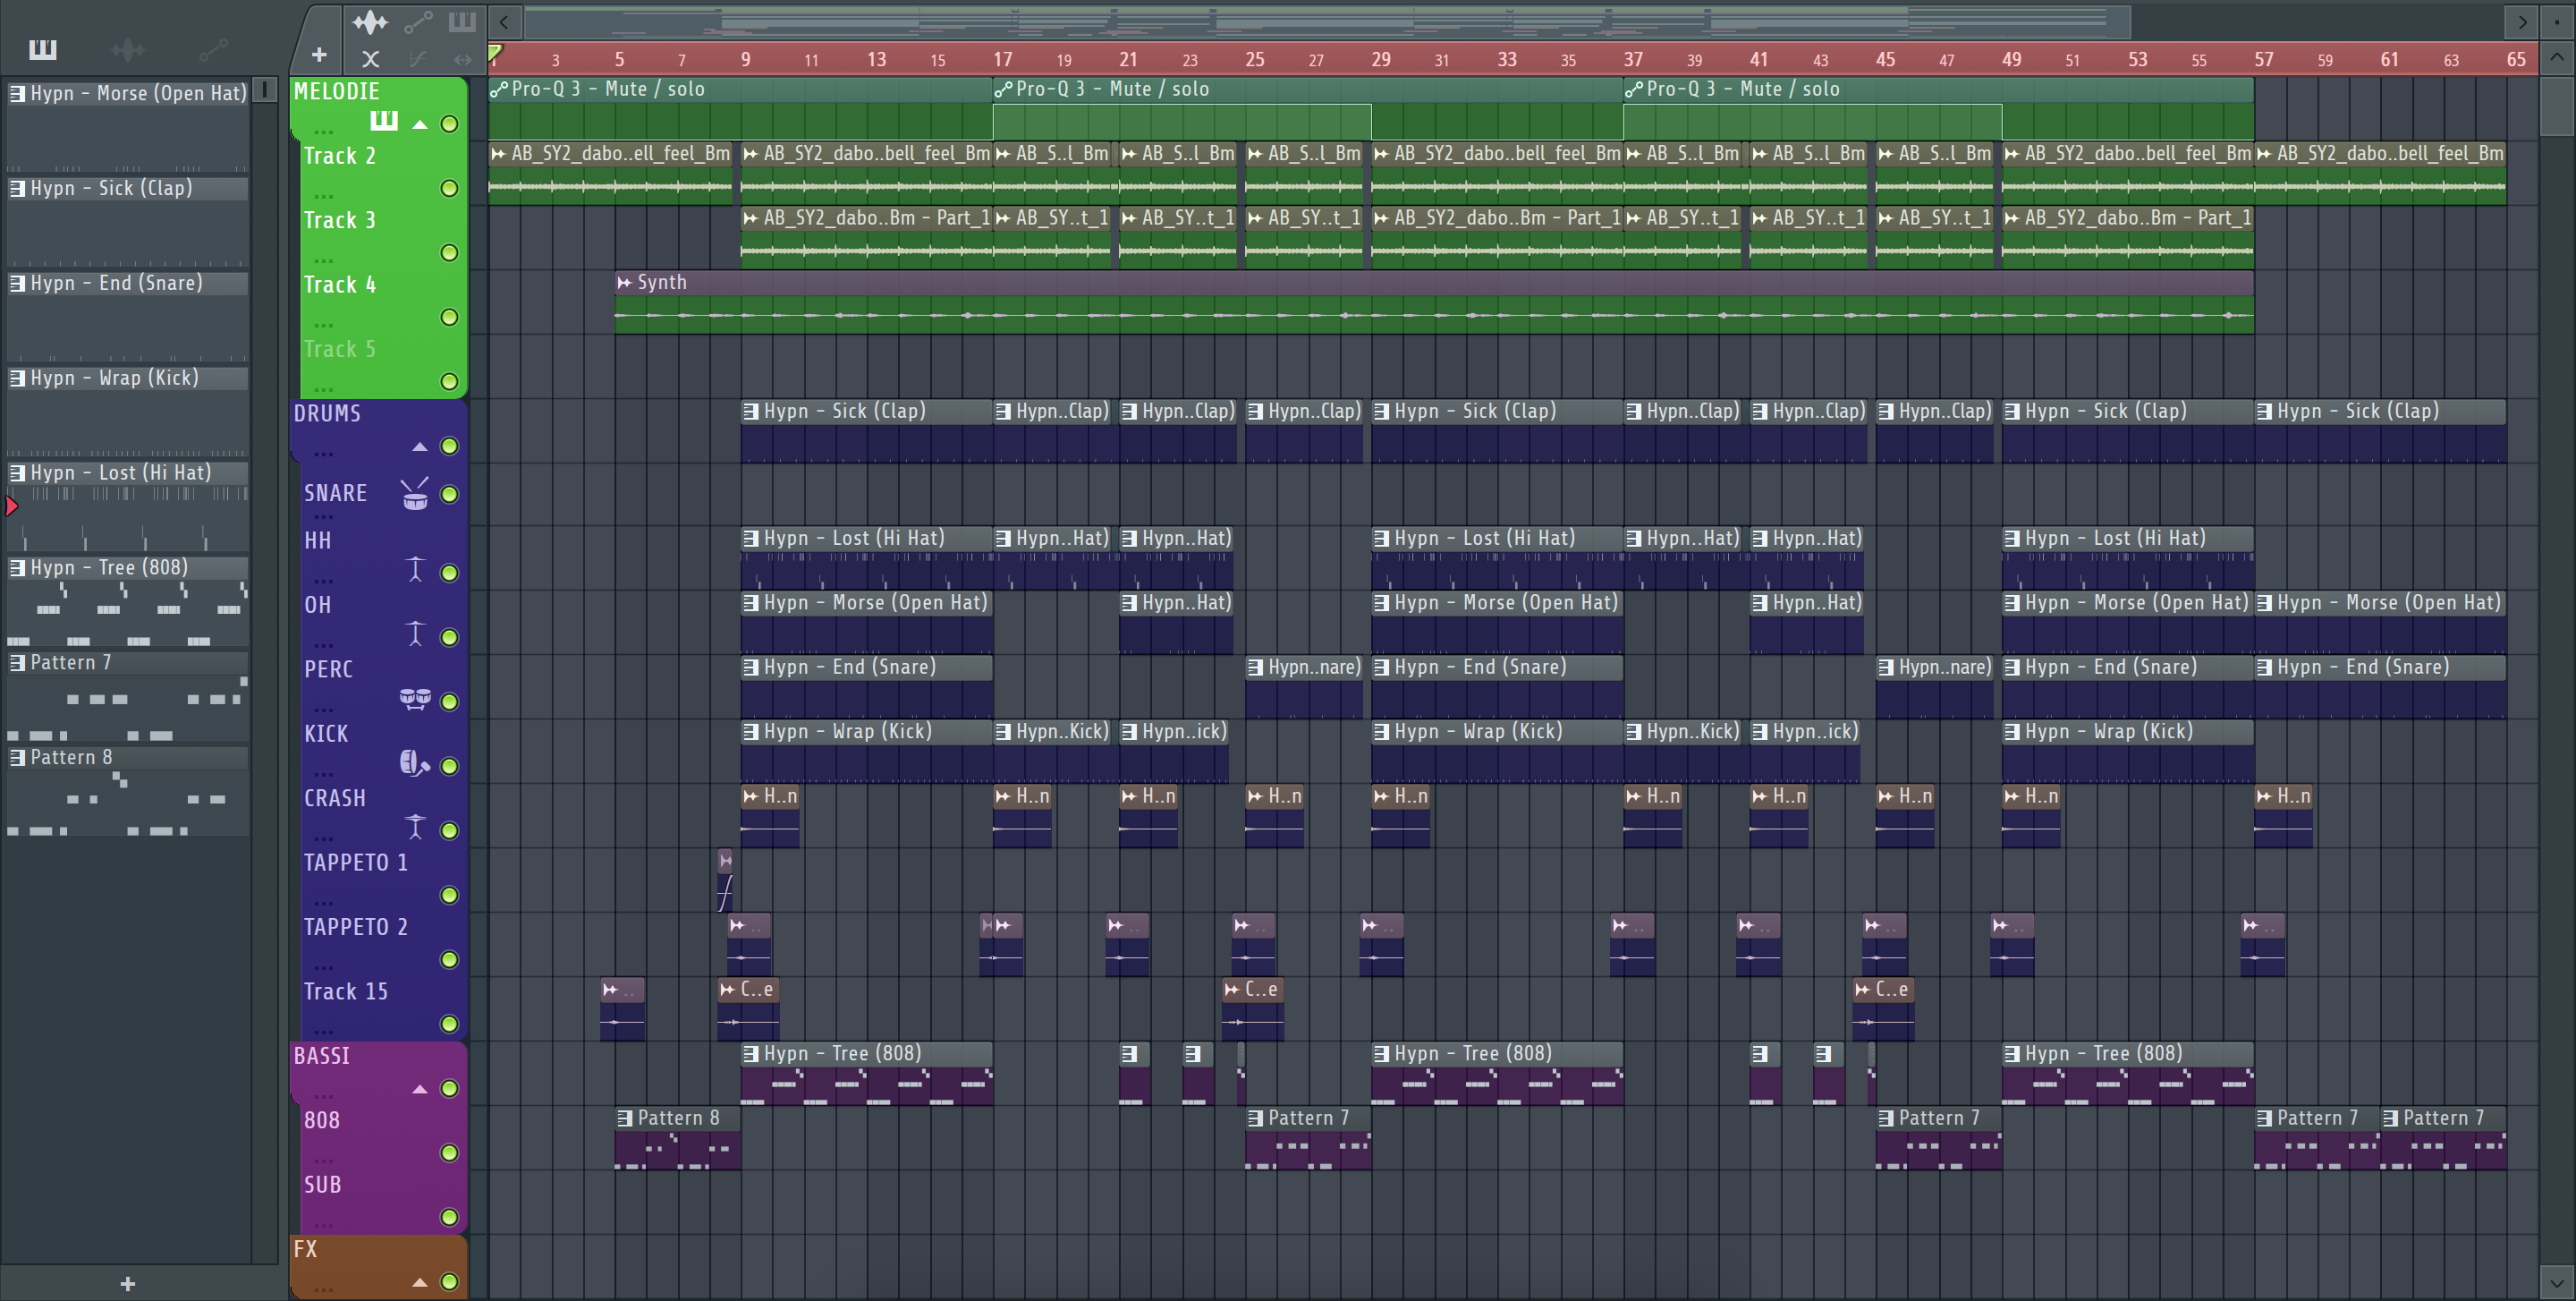The width and height of the screenshot is (2576, 1301).
Task: Click the plus tab above the MELODIE track
Action: click(319, 55)
